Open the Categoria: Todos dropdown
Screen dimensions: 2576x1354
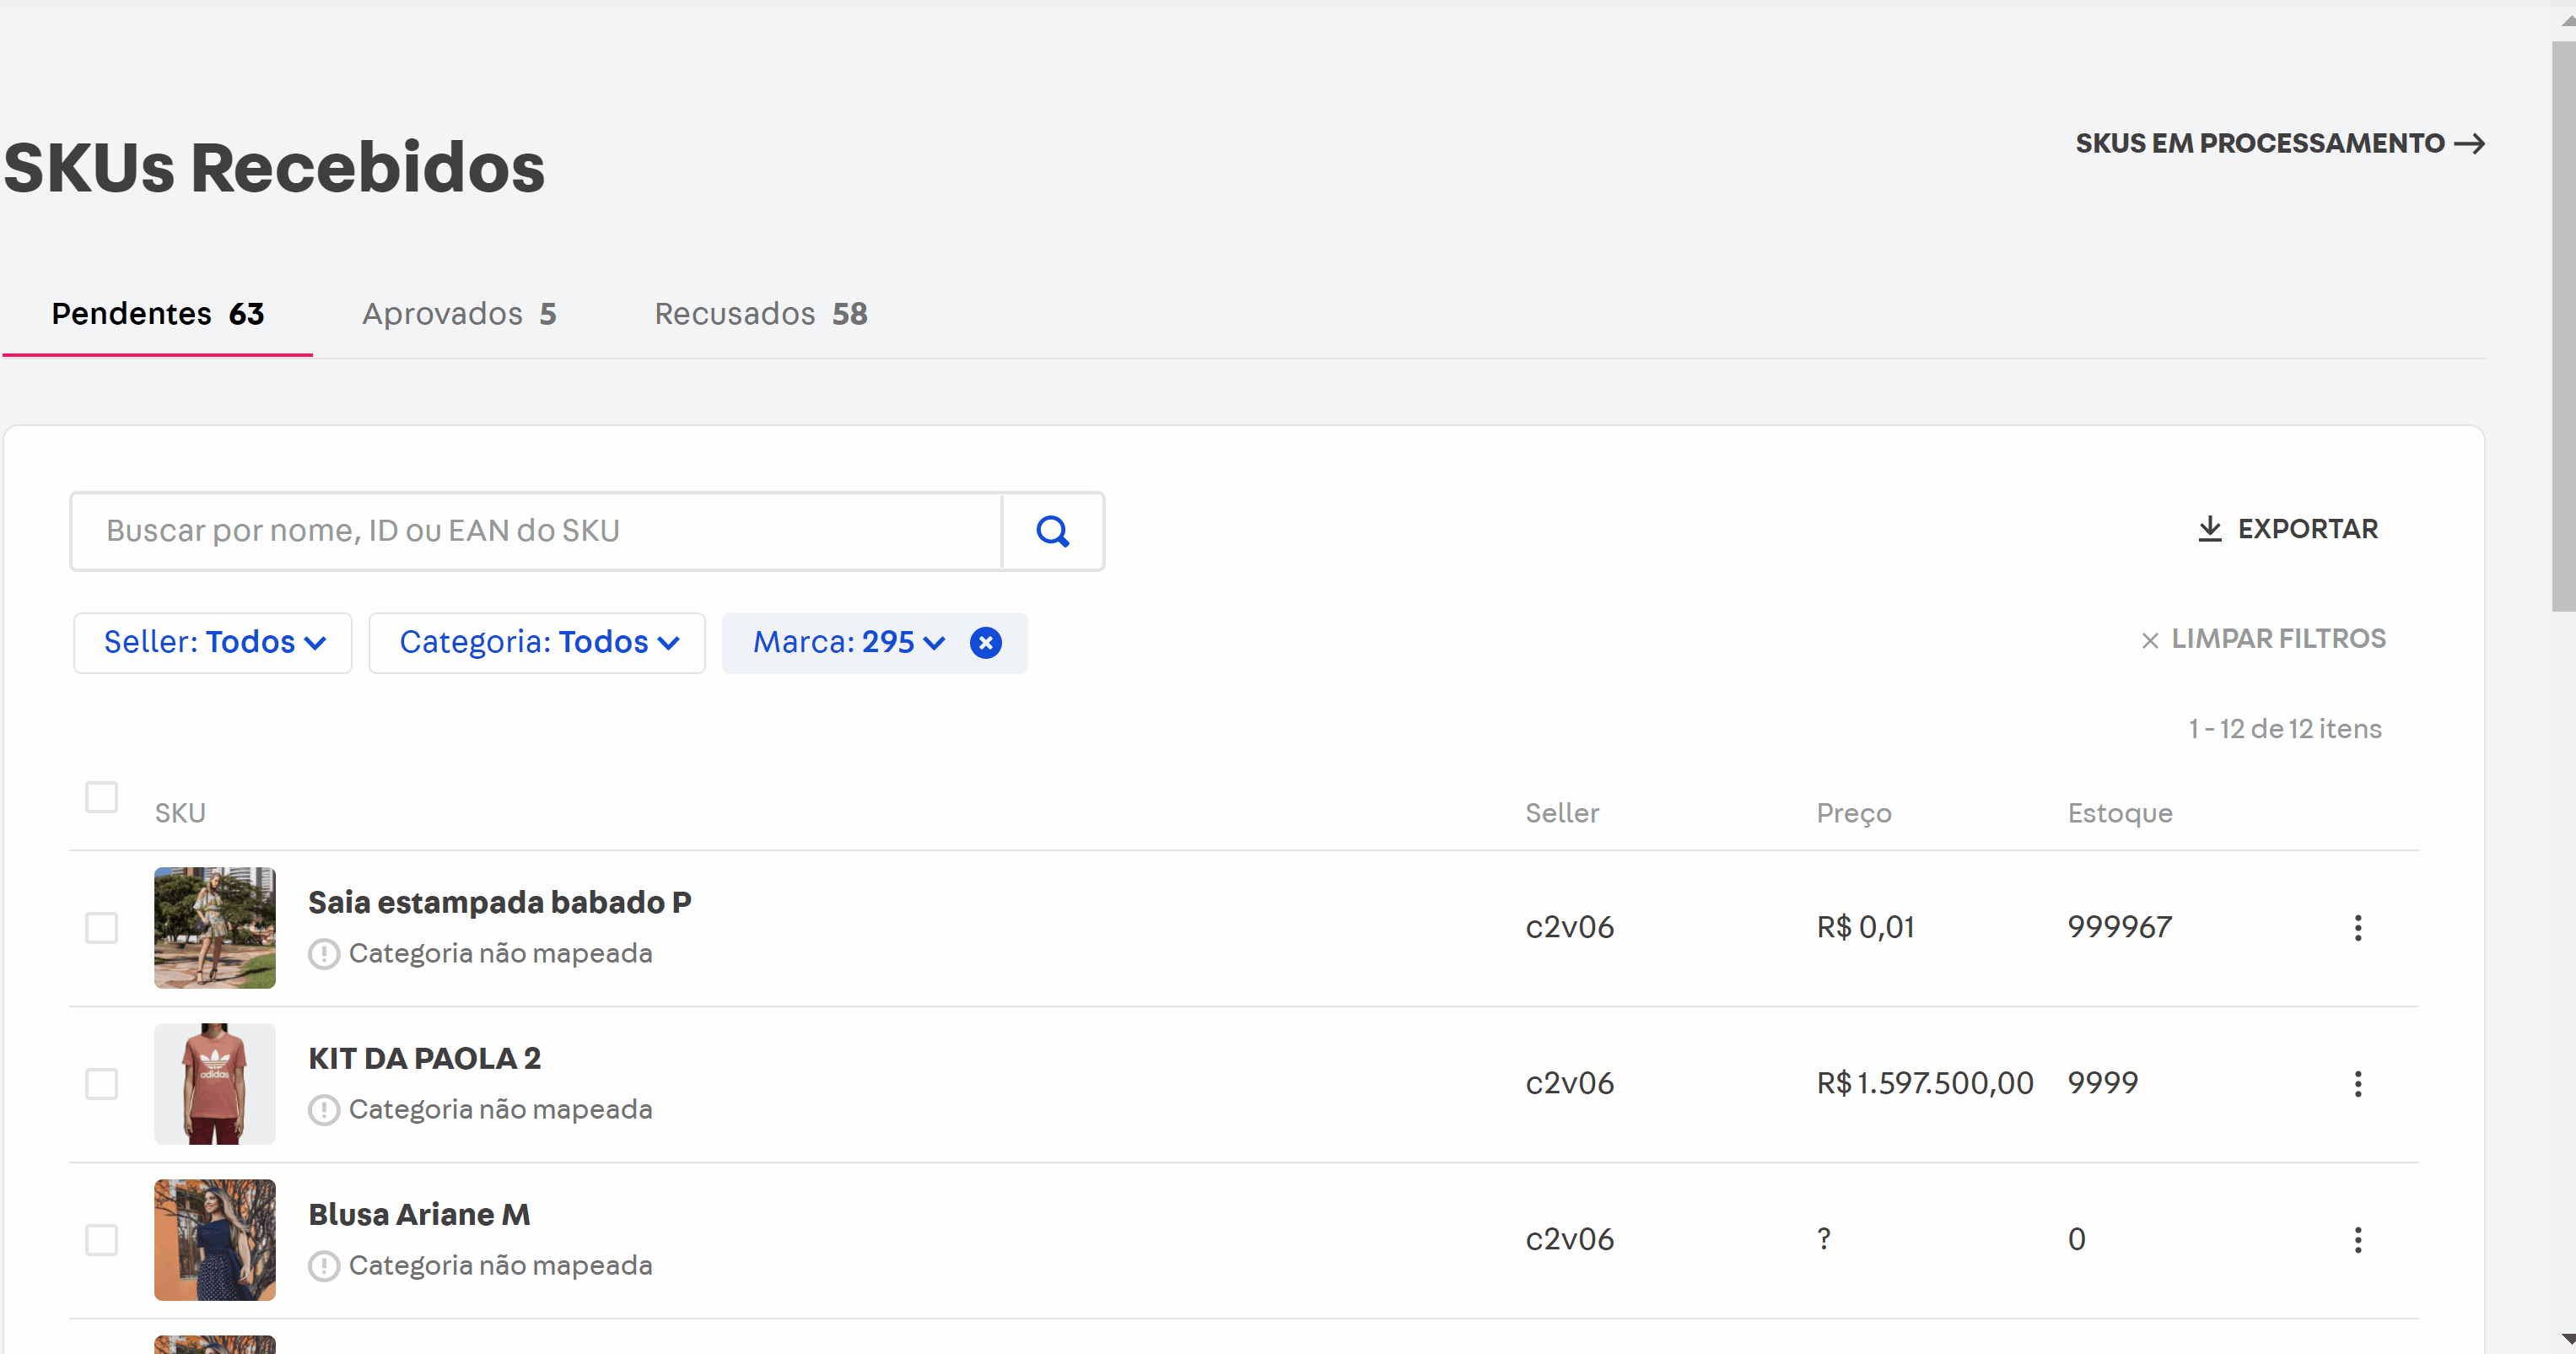(537, 643)
